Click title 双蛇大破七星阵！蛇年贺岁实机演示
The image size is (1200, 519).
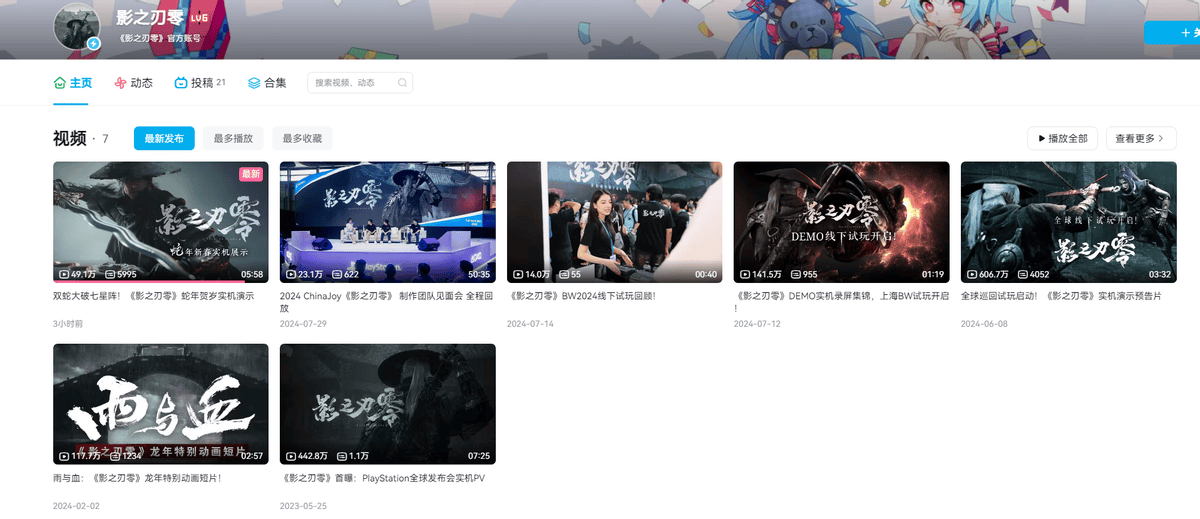[x=153, y=296]
